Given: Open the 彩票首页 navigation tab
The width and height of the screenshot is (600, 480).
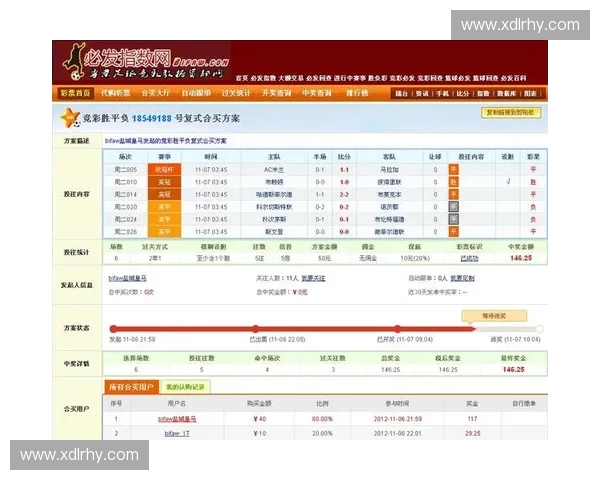Looking at the screenshot, I should click(x=76, y=93).
